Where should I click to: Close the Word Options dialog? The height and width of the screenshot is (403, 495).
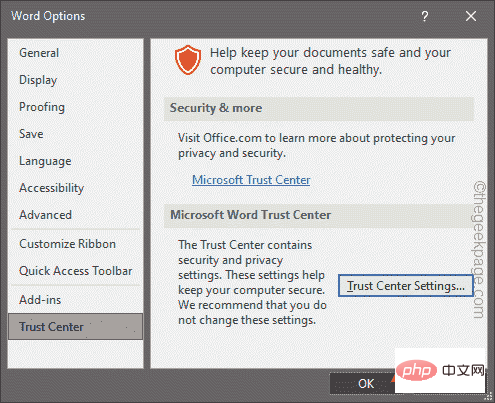pyautogui.click(x=471, y=16)
